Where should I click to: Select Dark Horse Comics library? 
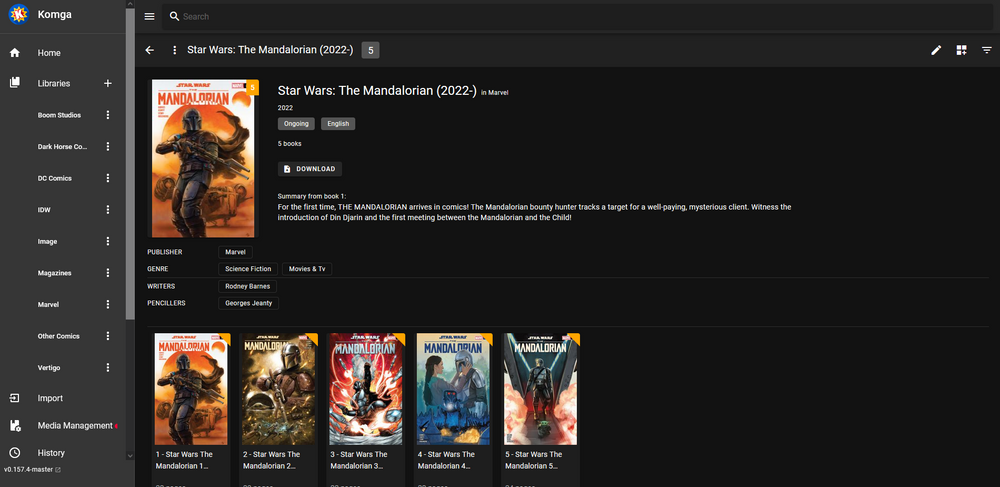coord(62,146)
